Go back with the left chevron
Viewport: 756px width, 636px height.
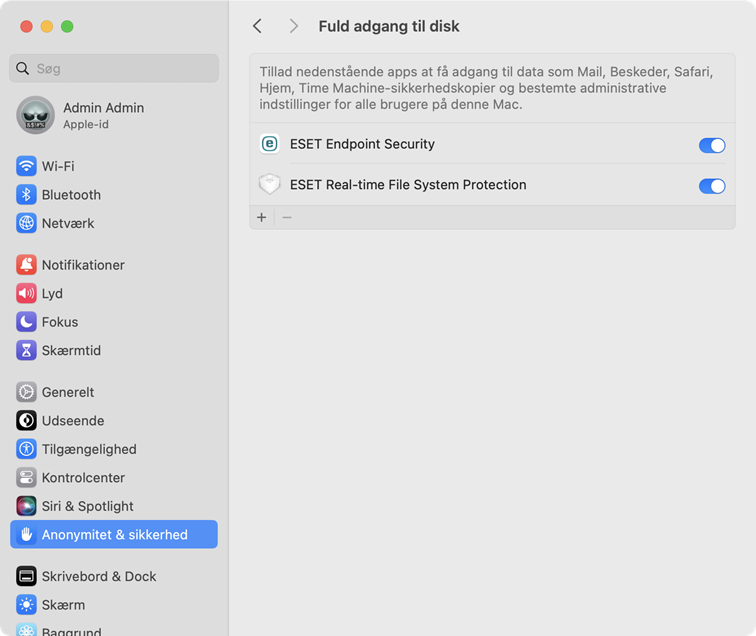point(258,26)
